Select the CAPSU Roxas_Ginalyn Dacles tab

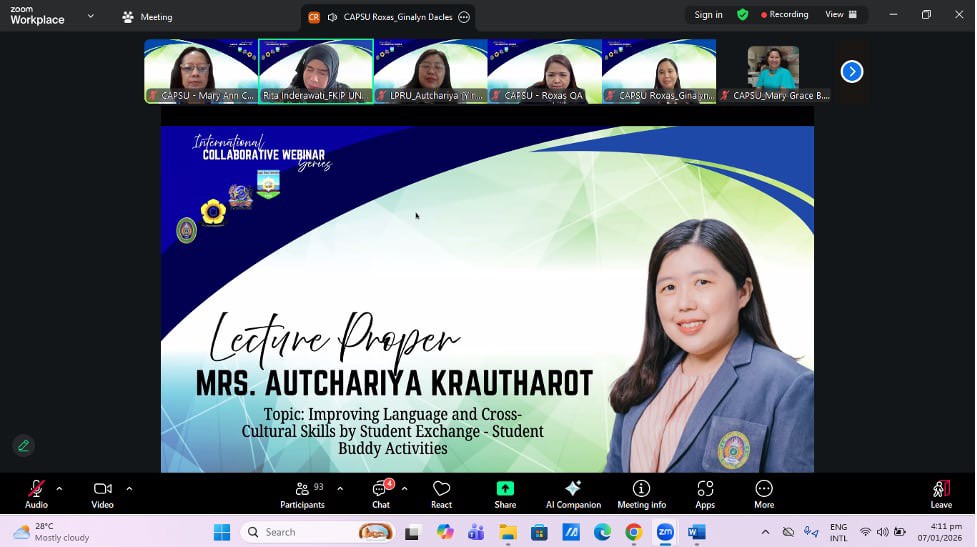click(388, 17)
